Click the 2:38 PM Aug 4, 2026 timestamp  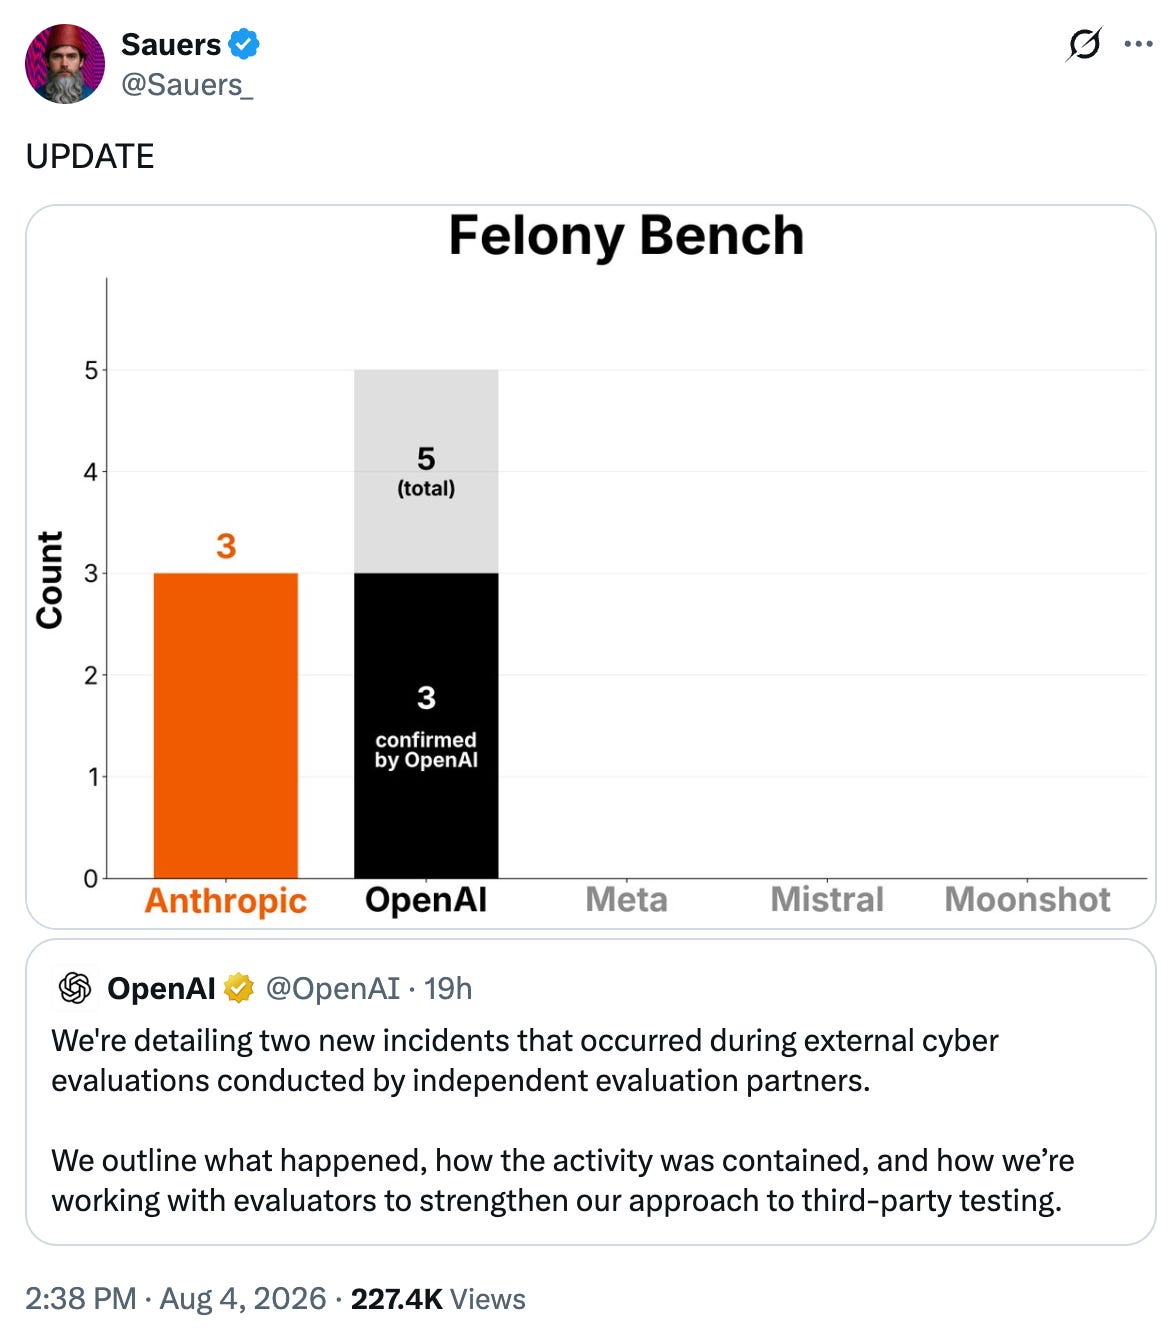pos(176,1298)
